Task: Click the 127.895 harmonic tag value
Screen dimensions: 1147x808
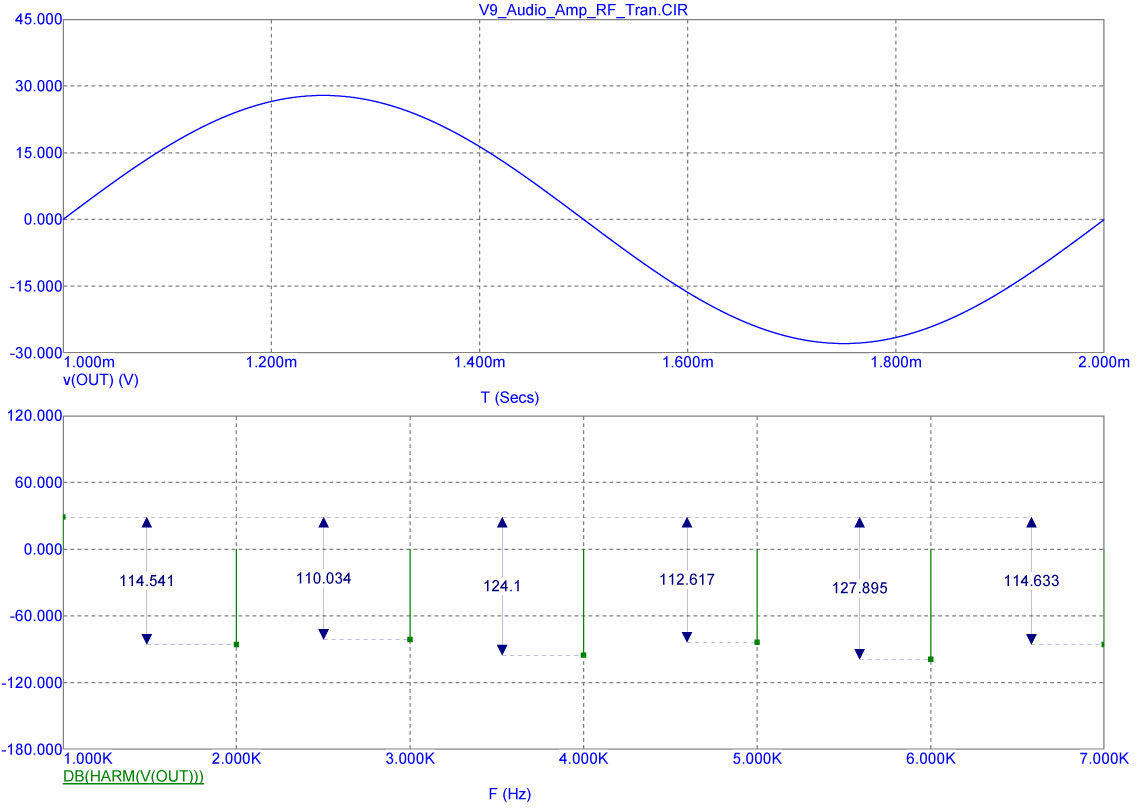Action: [x=860, y=589]
